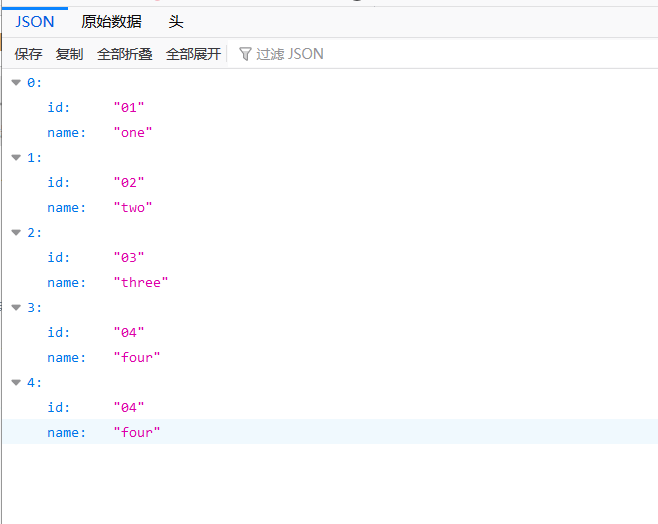Image resolution: width=658 pixels, height=524 pixels.
Task: Select the index label 0:
Action: tap(34, 83)
